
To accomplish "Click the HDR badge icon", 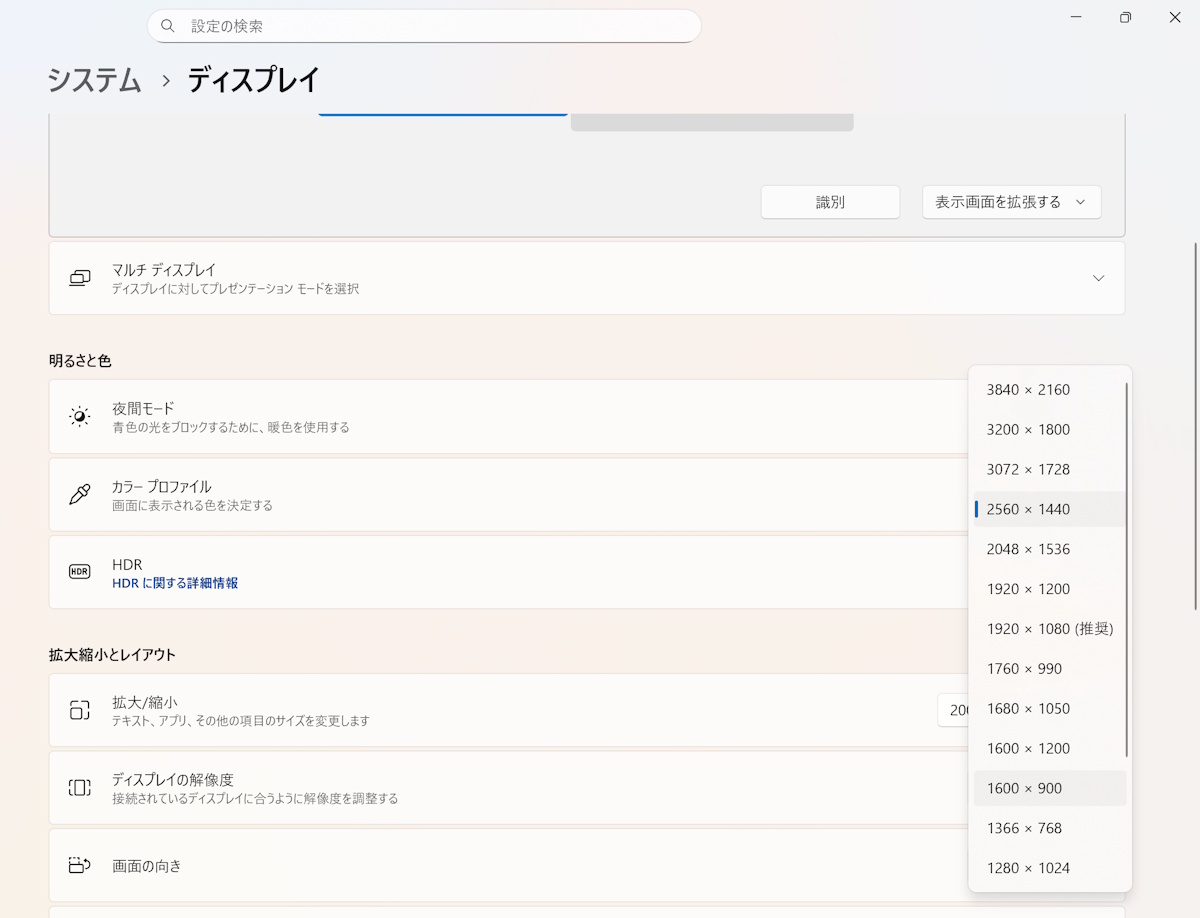I will coord(80,572).
